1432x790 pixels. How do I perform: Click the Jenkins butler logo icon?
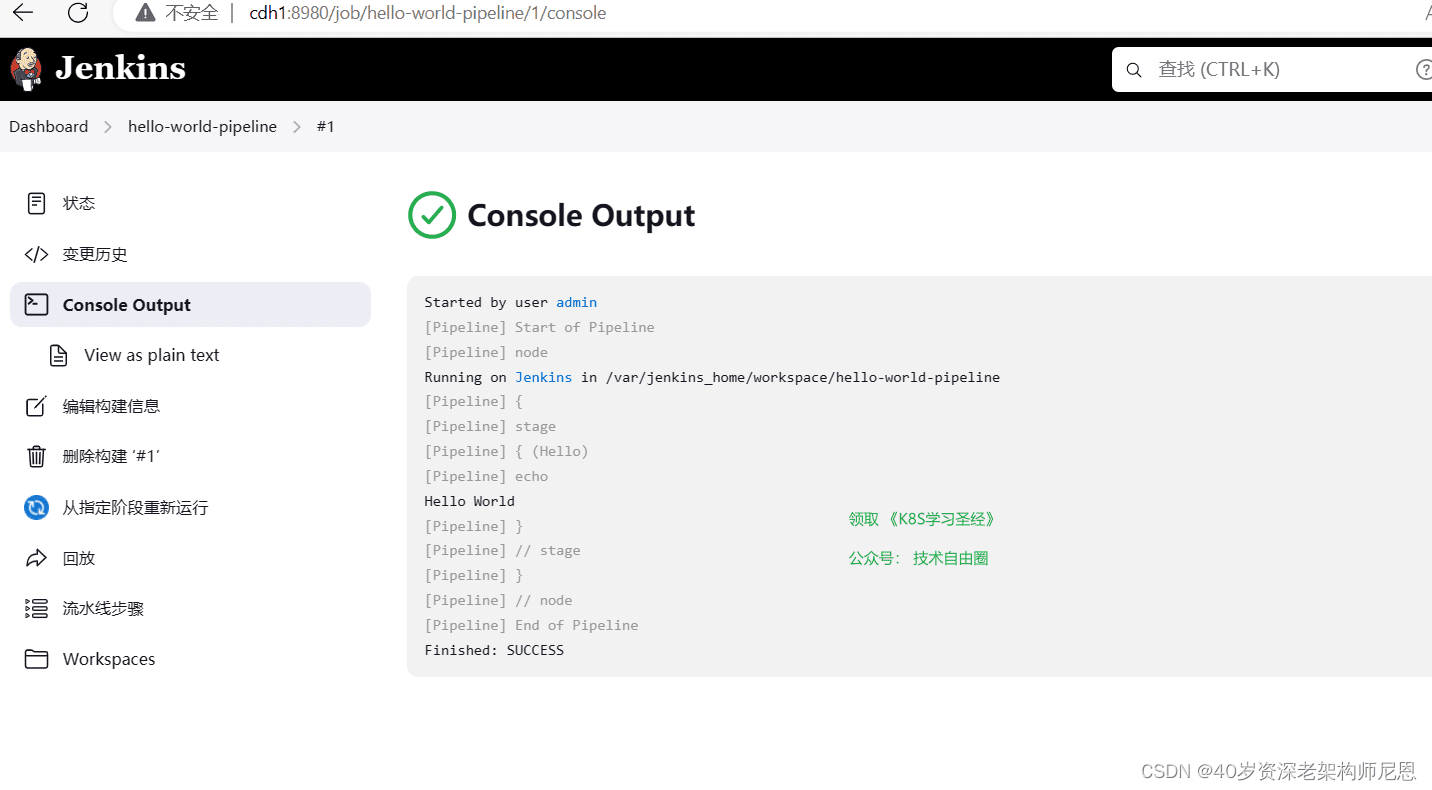pos(26,68)
